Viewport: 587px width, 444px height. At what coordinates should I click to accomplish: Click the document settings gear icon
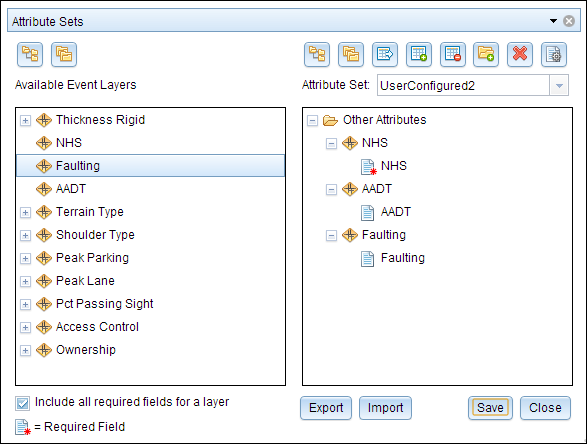(x=554, y=55)
